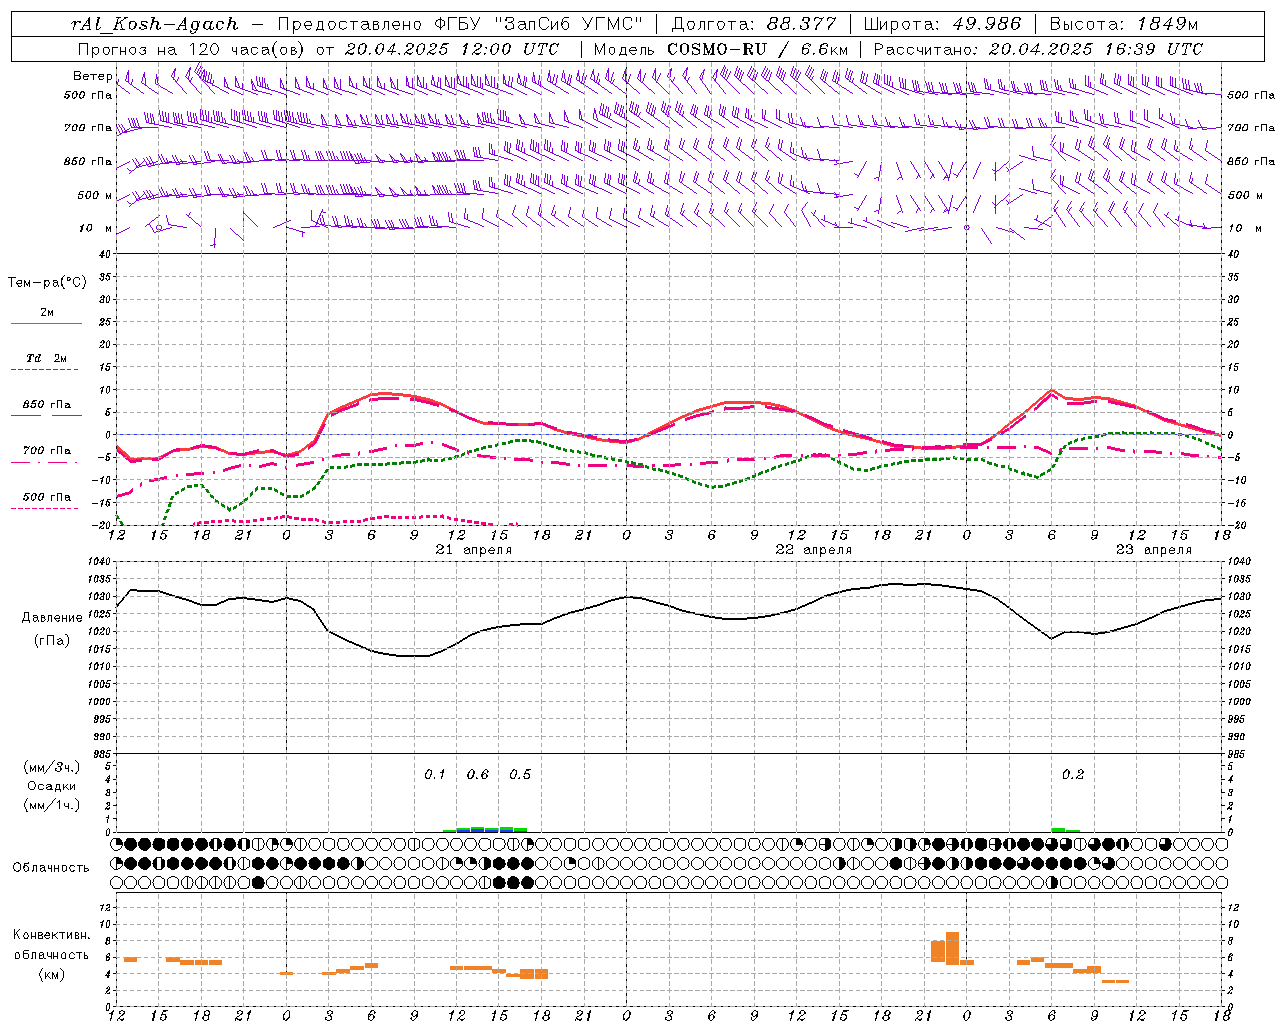Click the 'Прогноз на 120 часа(ов)' forecast text
Screen dimensions: 1280x1024
coord(193,49)
